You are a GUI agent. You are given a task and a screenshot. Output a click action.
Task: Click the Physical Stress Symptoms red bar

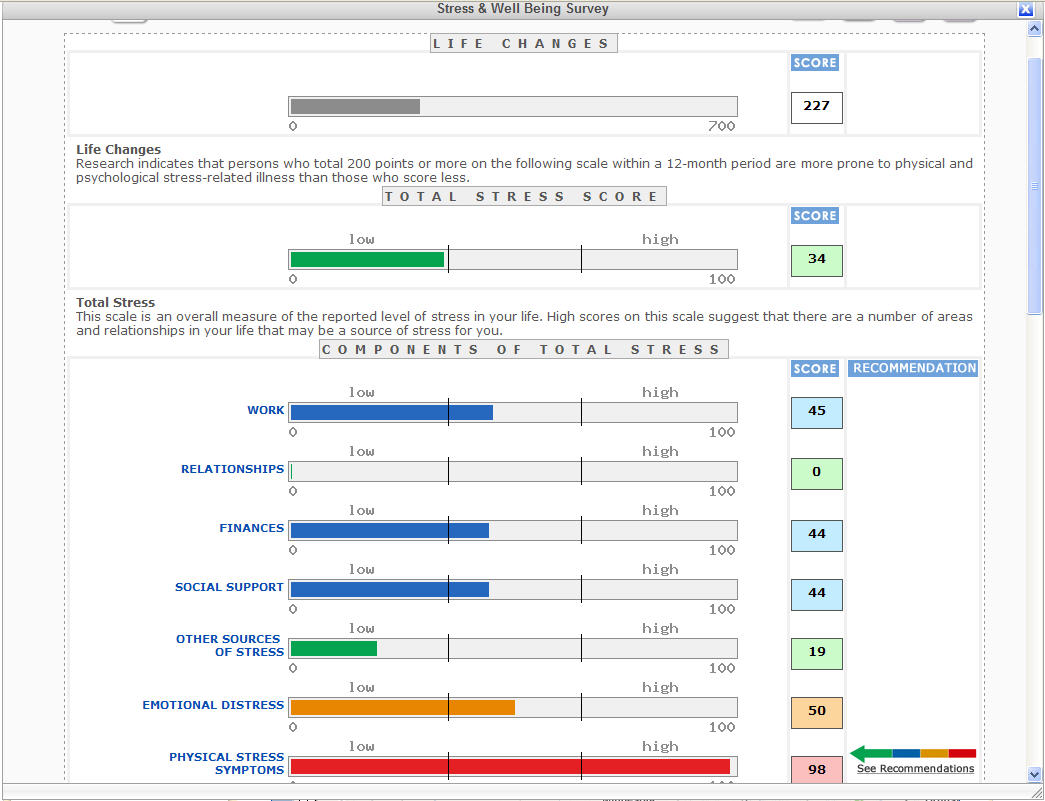click(x=511, y=766)
